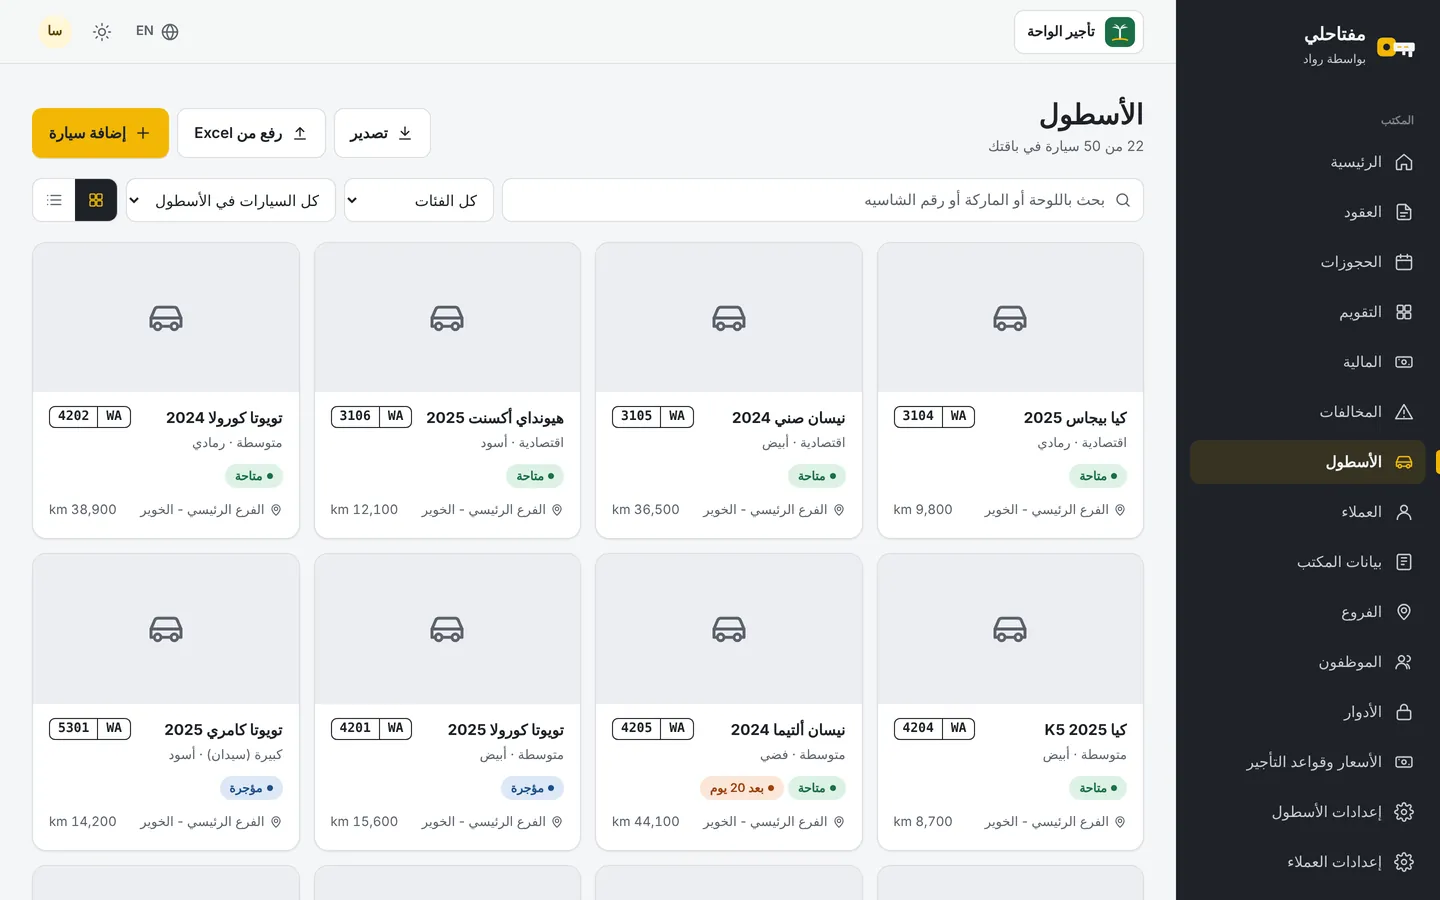Click the رفع من Excel button
Screen dimensions: 1440x900
pyautogui.click(x=251, y=133)
